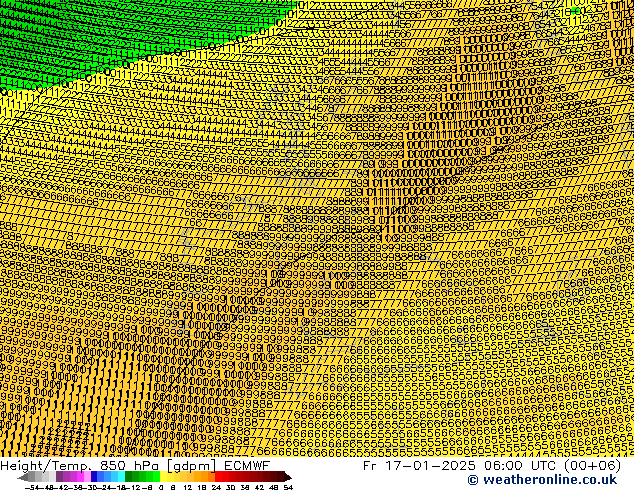Select the cyan swatch above the -18 label

(x=121, y=477)
